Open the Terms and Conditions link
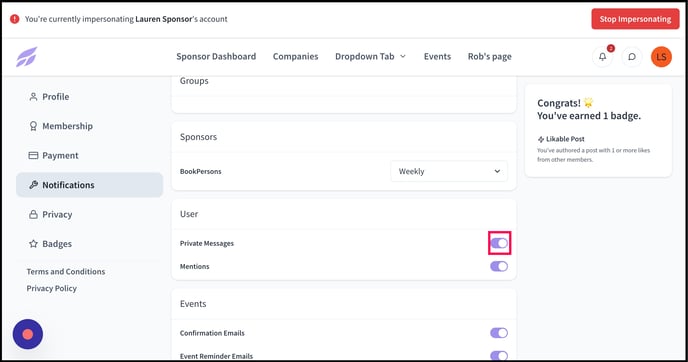688x362 pixels. tap(66, 272)
